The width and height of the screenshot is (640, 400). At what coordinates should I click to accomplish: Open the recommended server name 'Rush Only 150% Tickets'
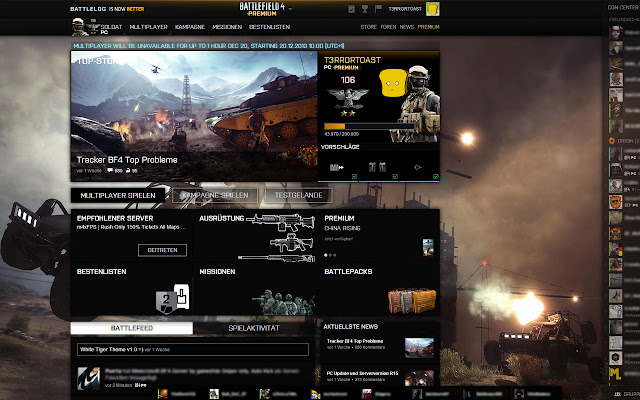[x=131, y=227]
